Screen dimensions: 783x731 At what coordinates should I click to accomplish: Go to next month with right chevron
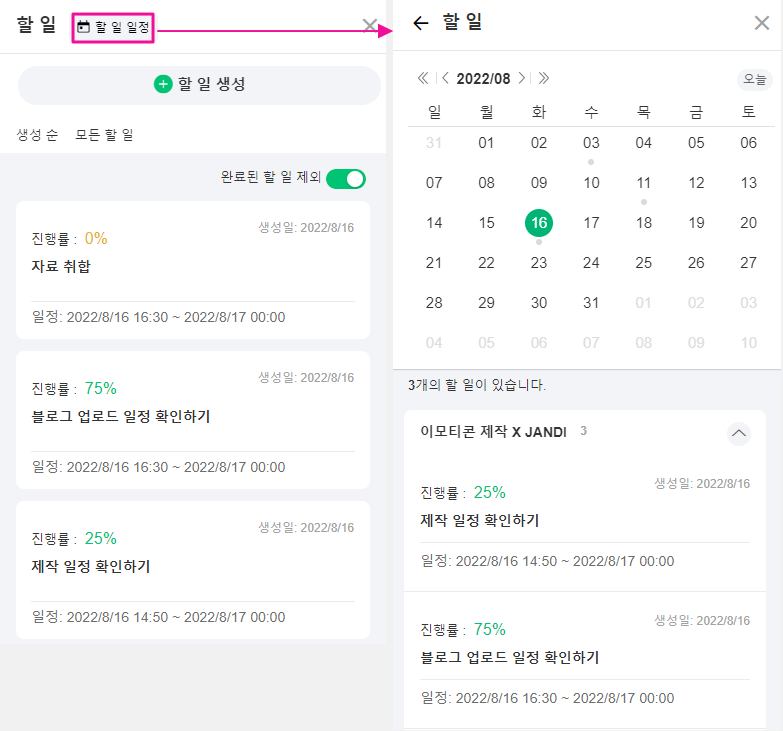pos(521,78)
